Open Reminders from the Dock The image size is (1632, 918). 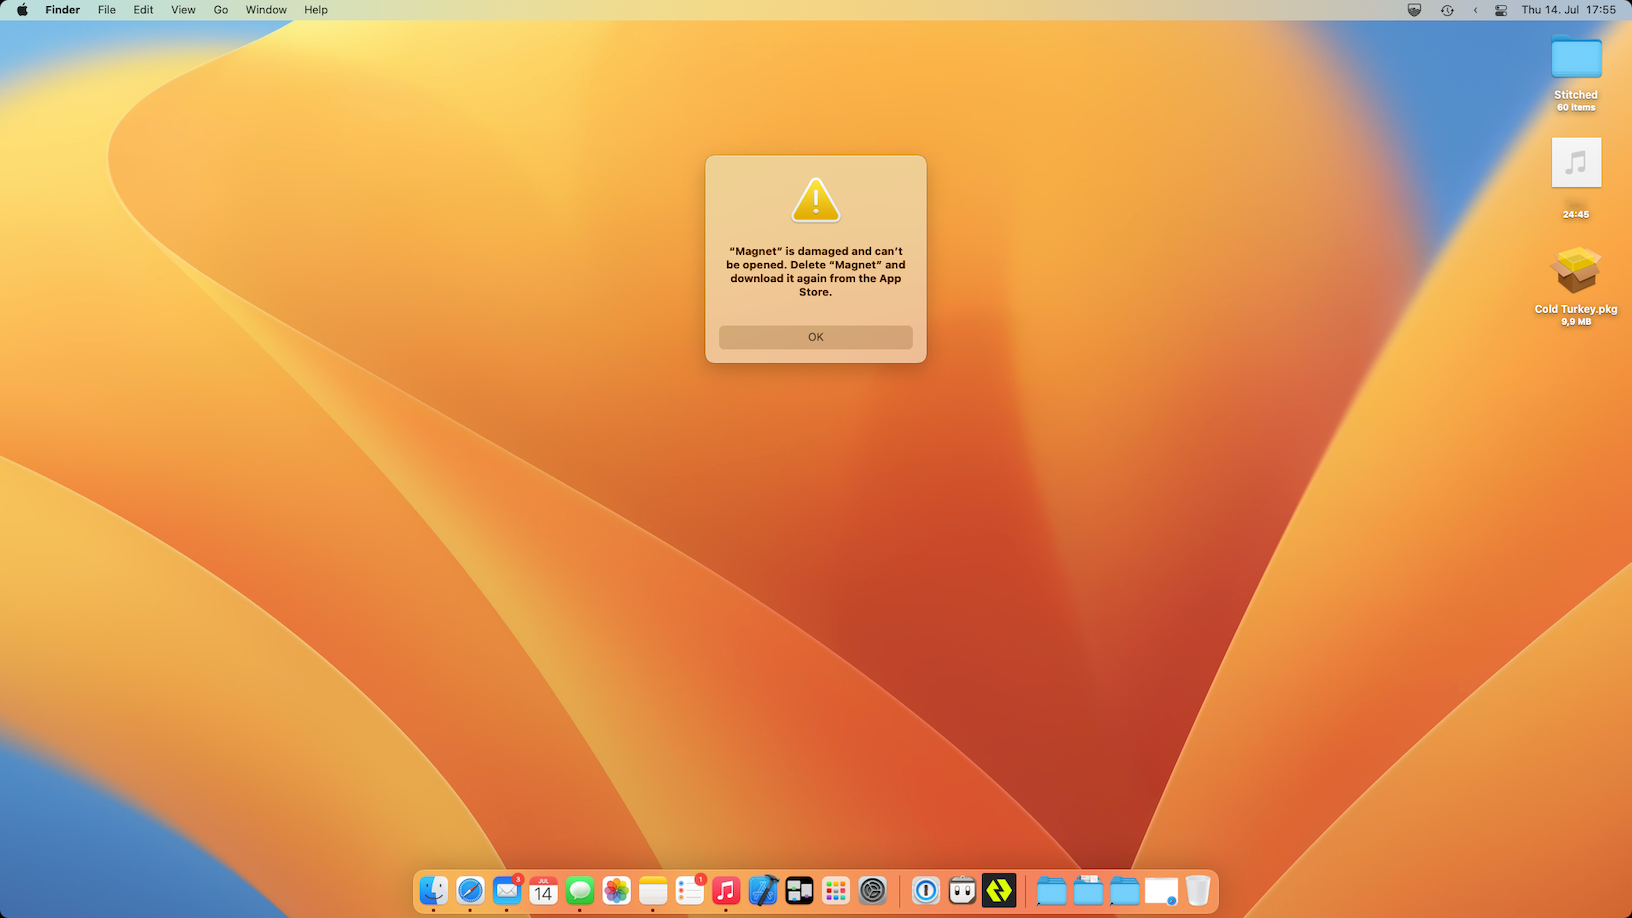(x=690, y=890)
